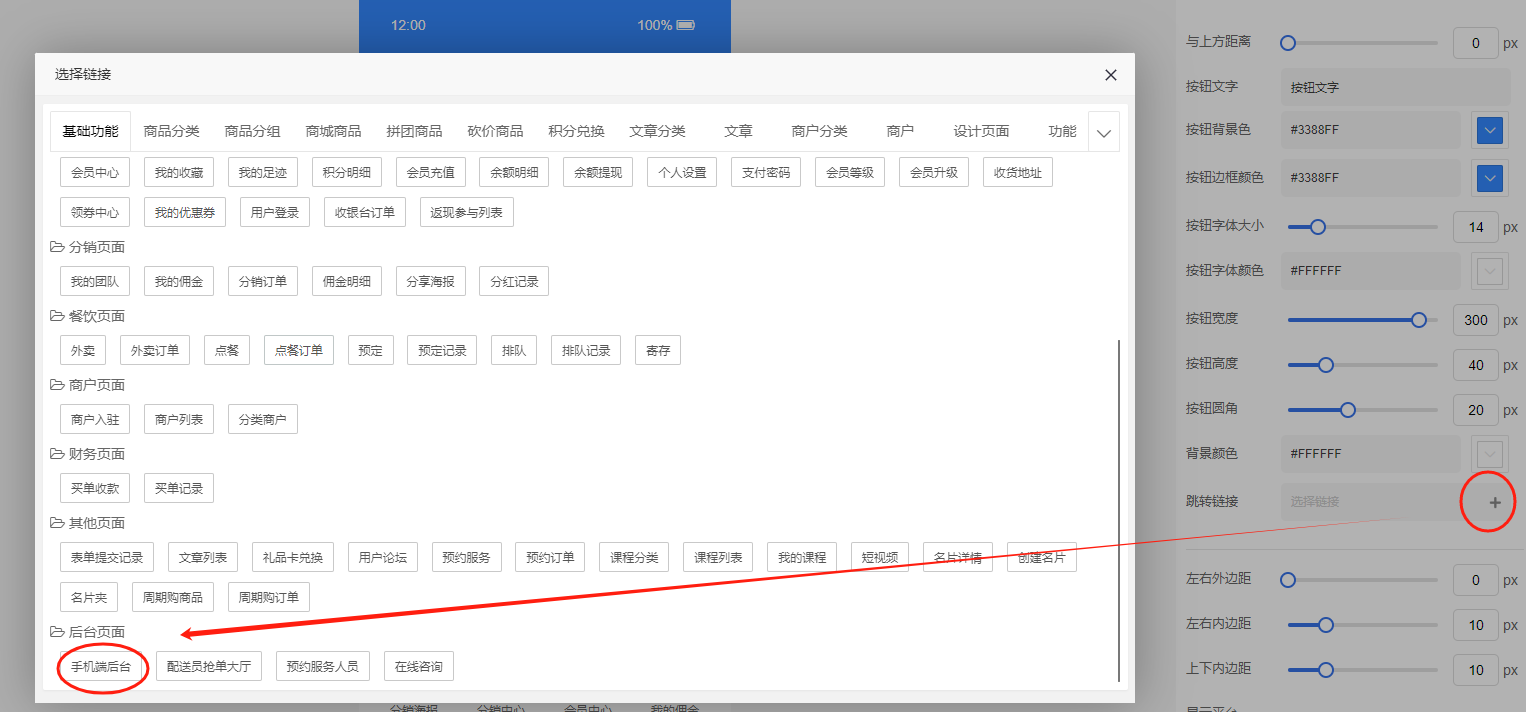Switch to the 商品分类 tab

pyautogui.click(x=171, y=131)
